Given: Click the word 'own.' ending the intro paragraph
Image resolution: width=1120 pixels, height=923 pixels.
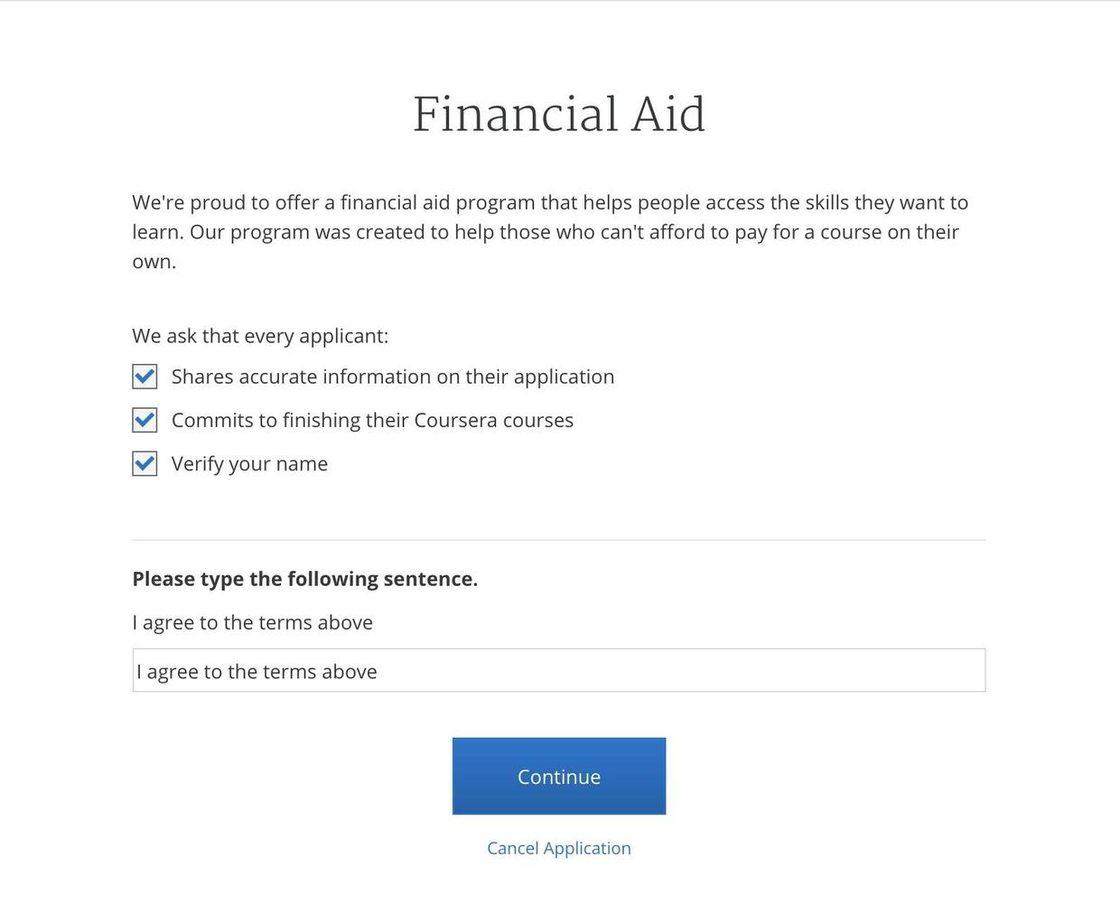Looking at the screenshot, I should click(x=154, y=261).
